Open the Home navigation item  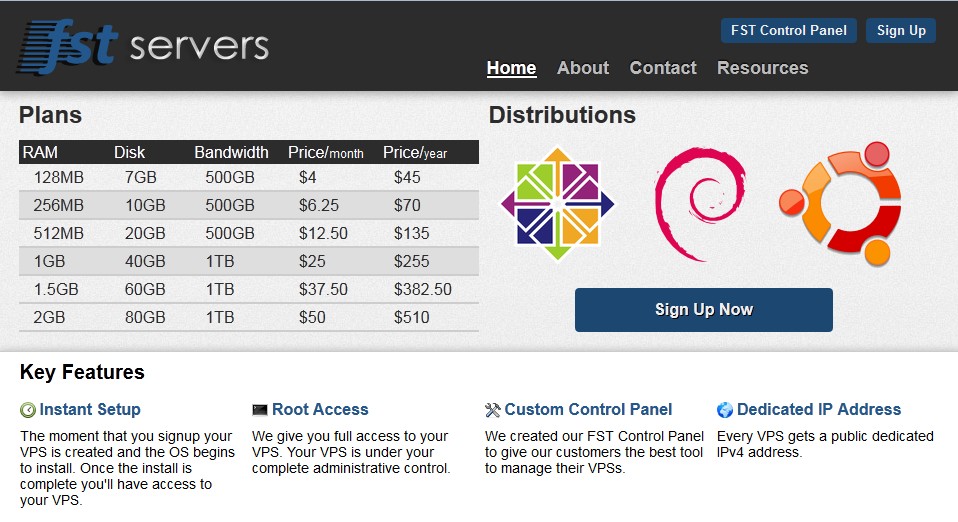tap(511, 68)
